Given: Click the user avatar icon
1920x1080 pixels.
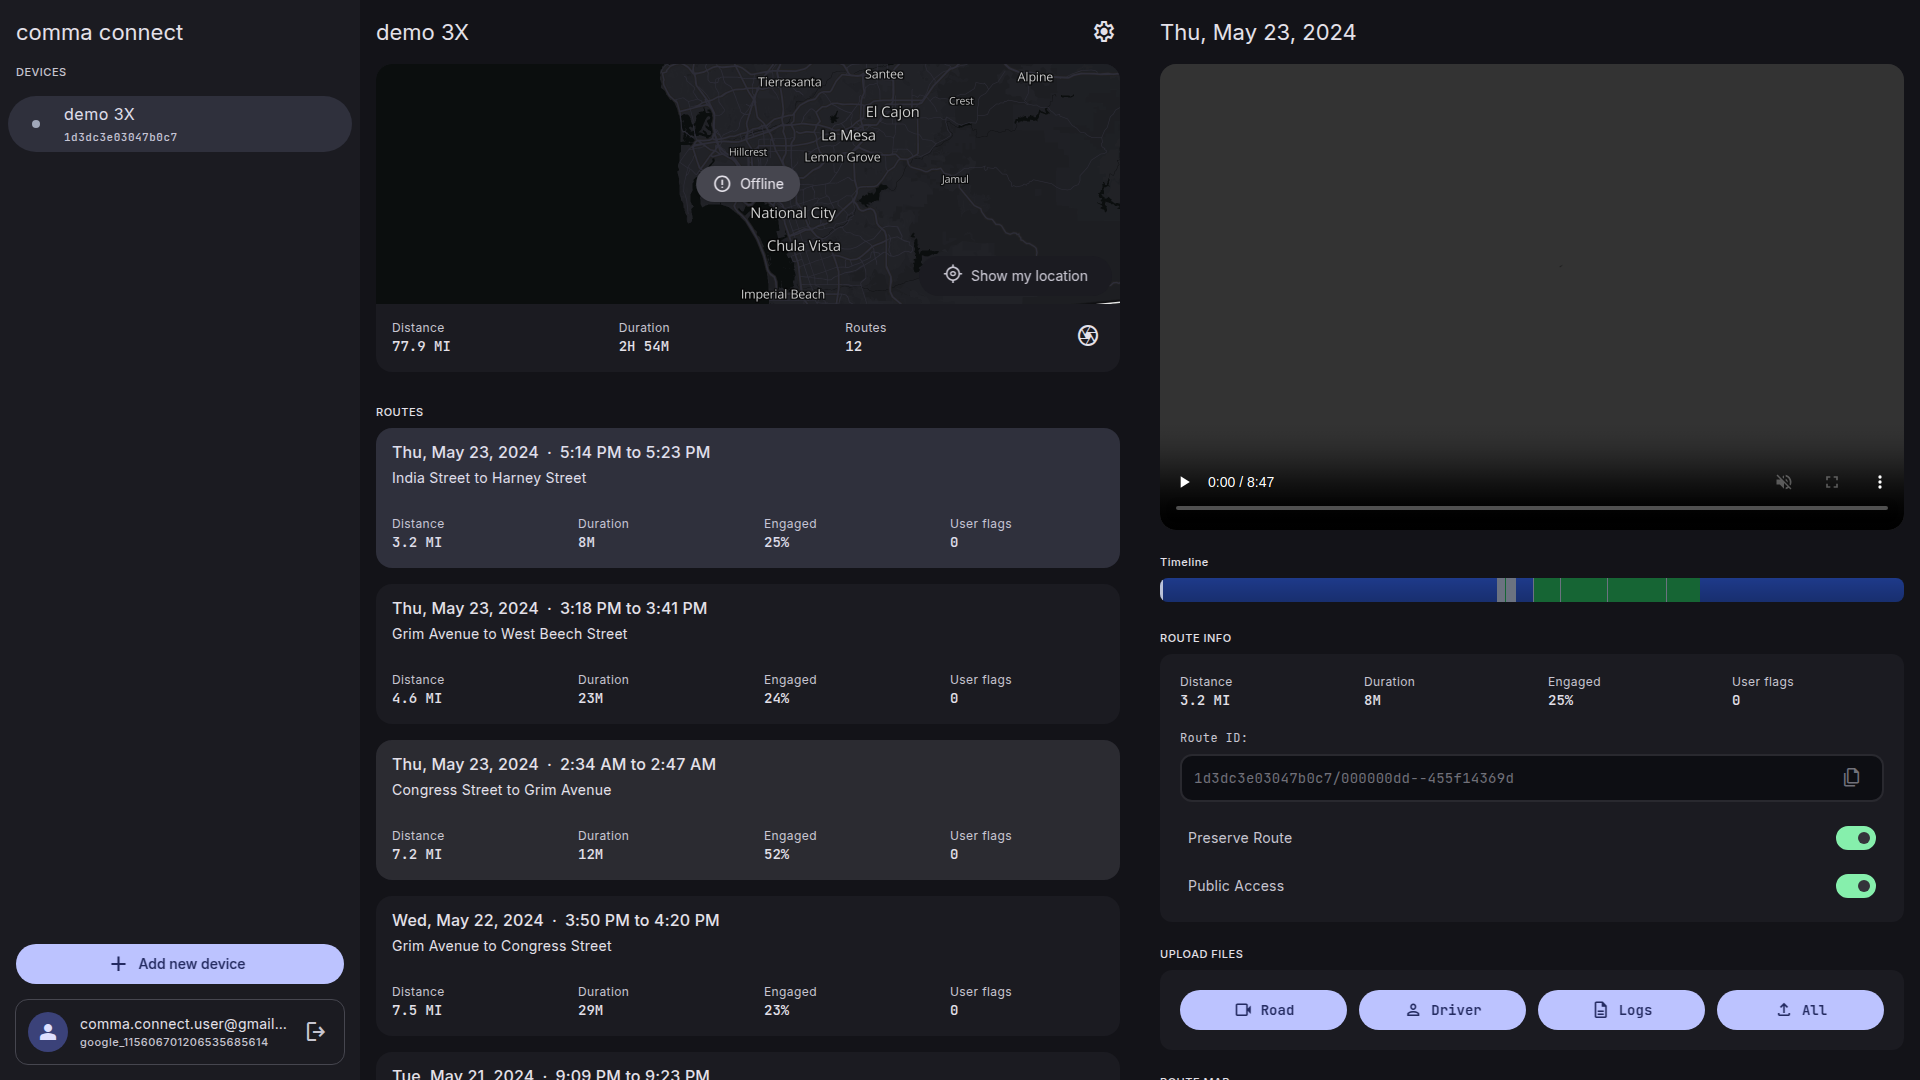Looking at the screenshot, I should [48, 1032].
